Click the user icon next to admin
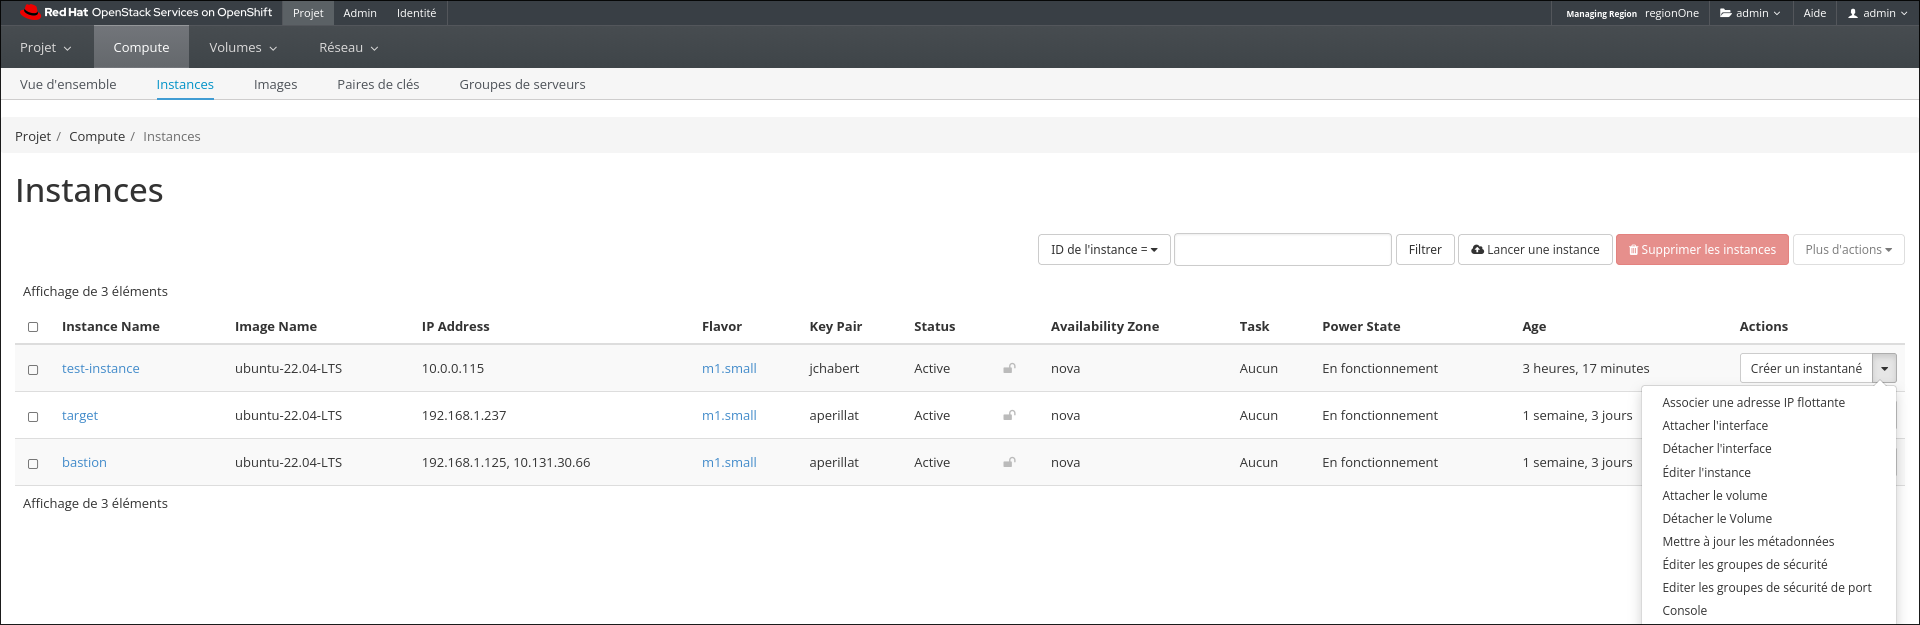This screenshot has height=625, width=1920. pyautogui.click(x=1852, y=13)
